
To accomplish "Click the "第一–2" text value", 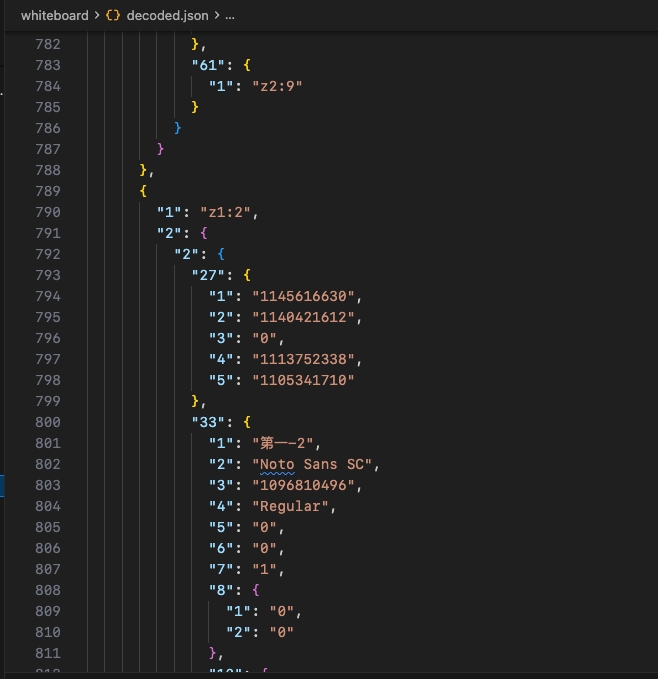I will tap(286, 443).
